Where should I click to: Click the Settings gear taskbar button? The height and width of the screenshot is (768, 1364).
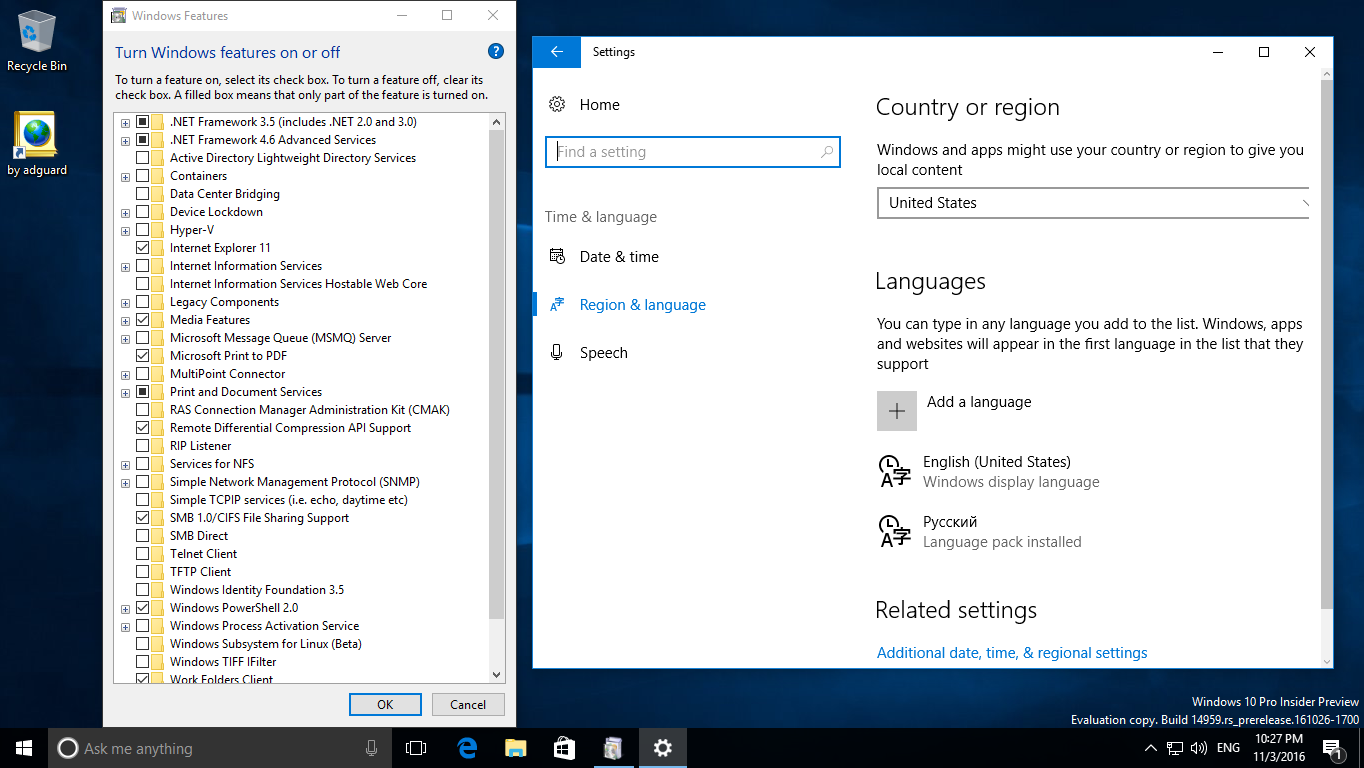662,748
